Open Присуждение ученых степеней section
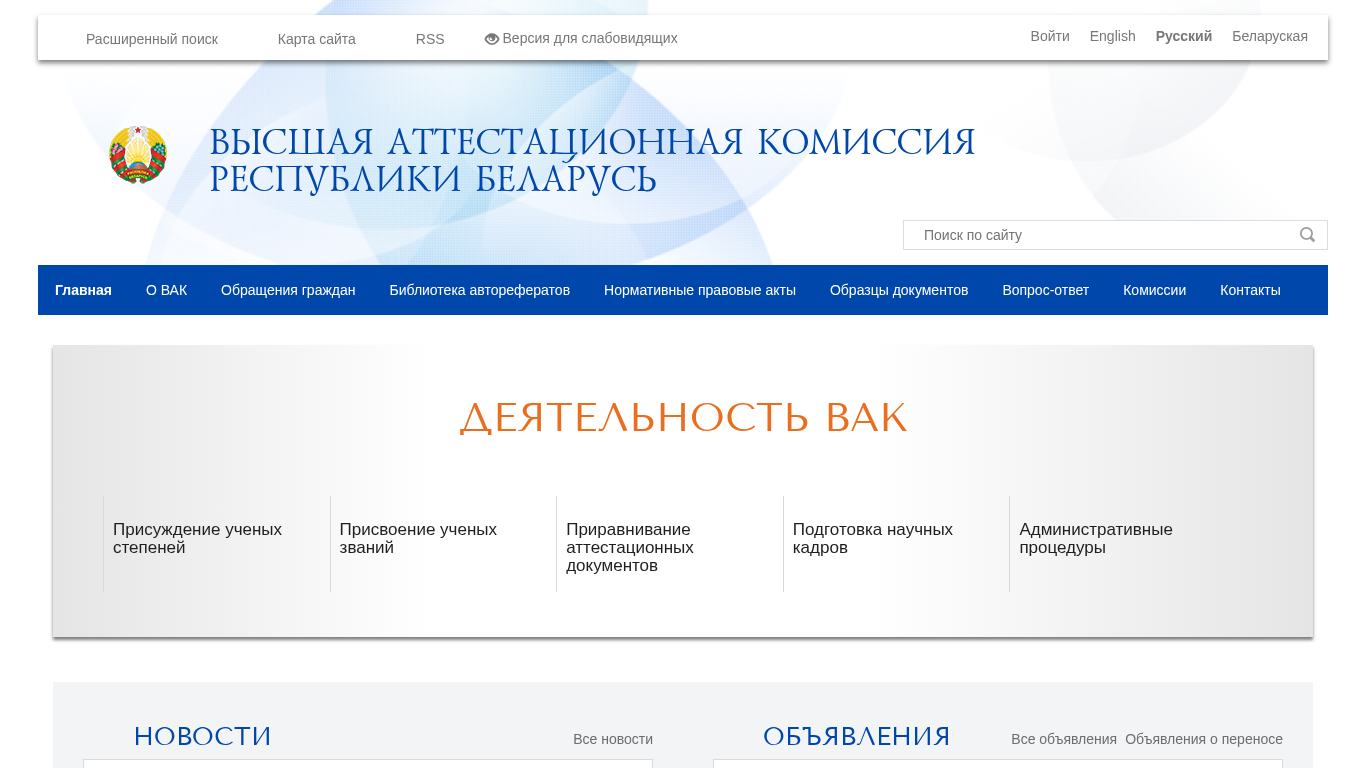Image resolution: width=1366 pixels, height=768 pixels. (x=198, y=538)
